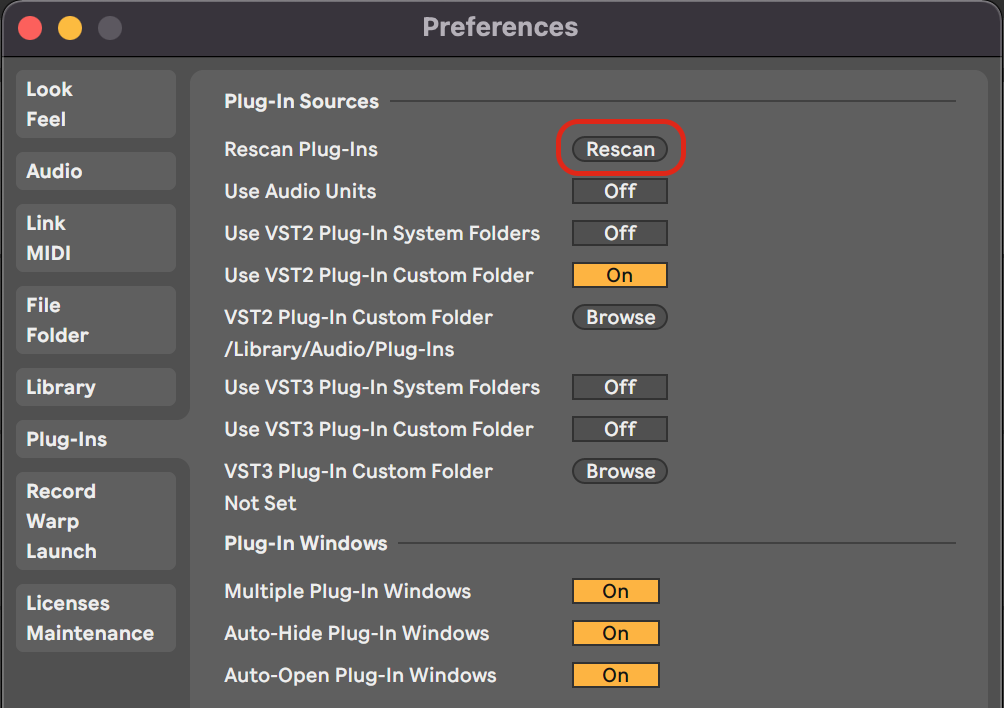Open the Look Feel preferences tab
This screenshot has width=1004, height=708.
click(96, 104)
